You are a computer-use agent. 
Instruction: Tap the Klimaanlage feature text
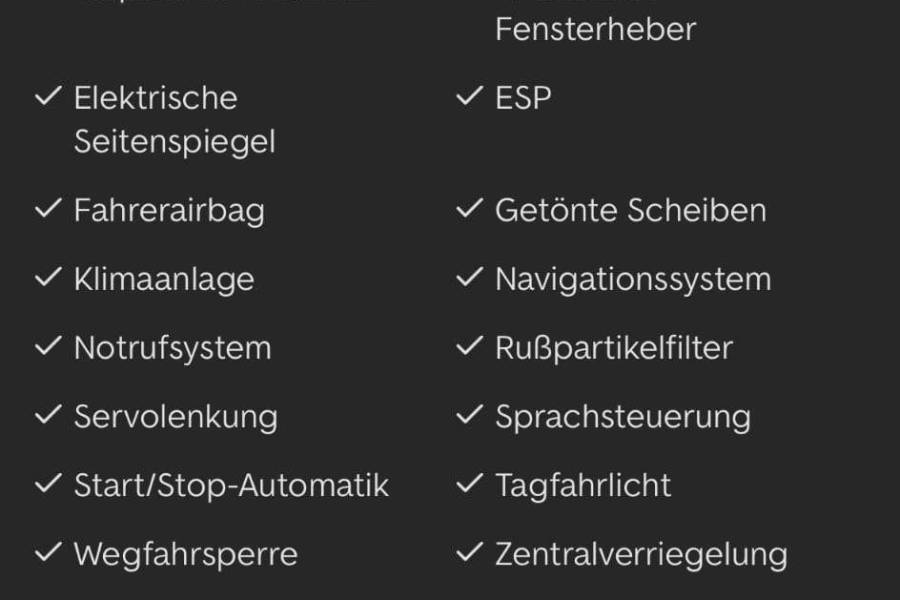point(163,279)
